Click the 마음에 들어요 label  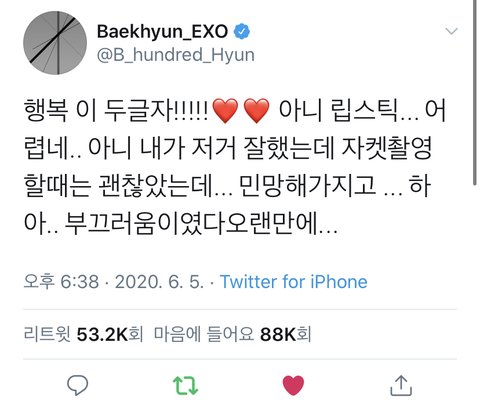click(x=204, y=334)
